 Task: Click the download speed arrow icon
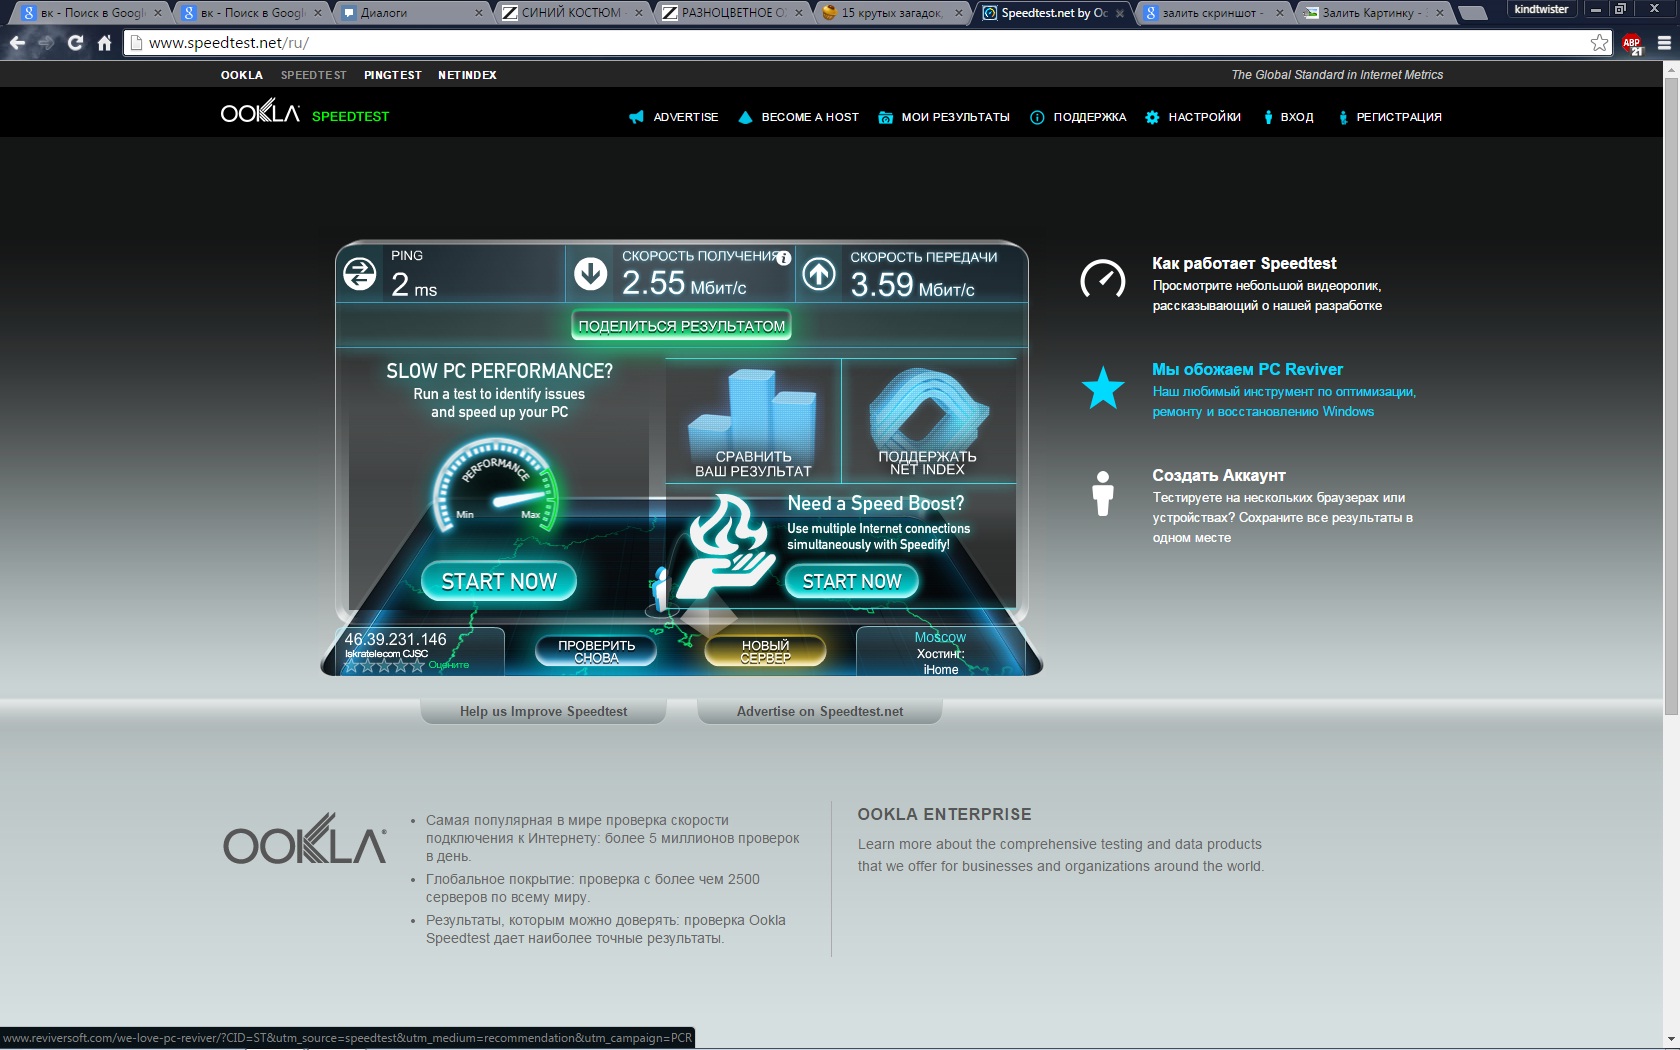click(591, 273)
